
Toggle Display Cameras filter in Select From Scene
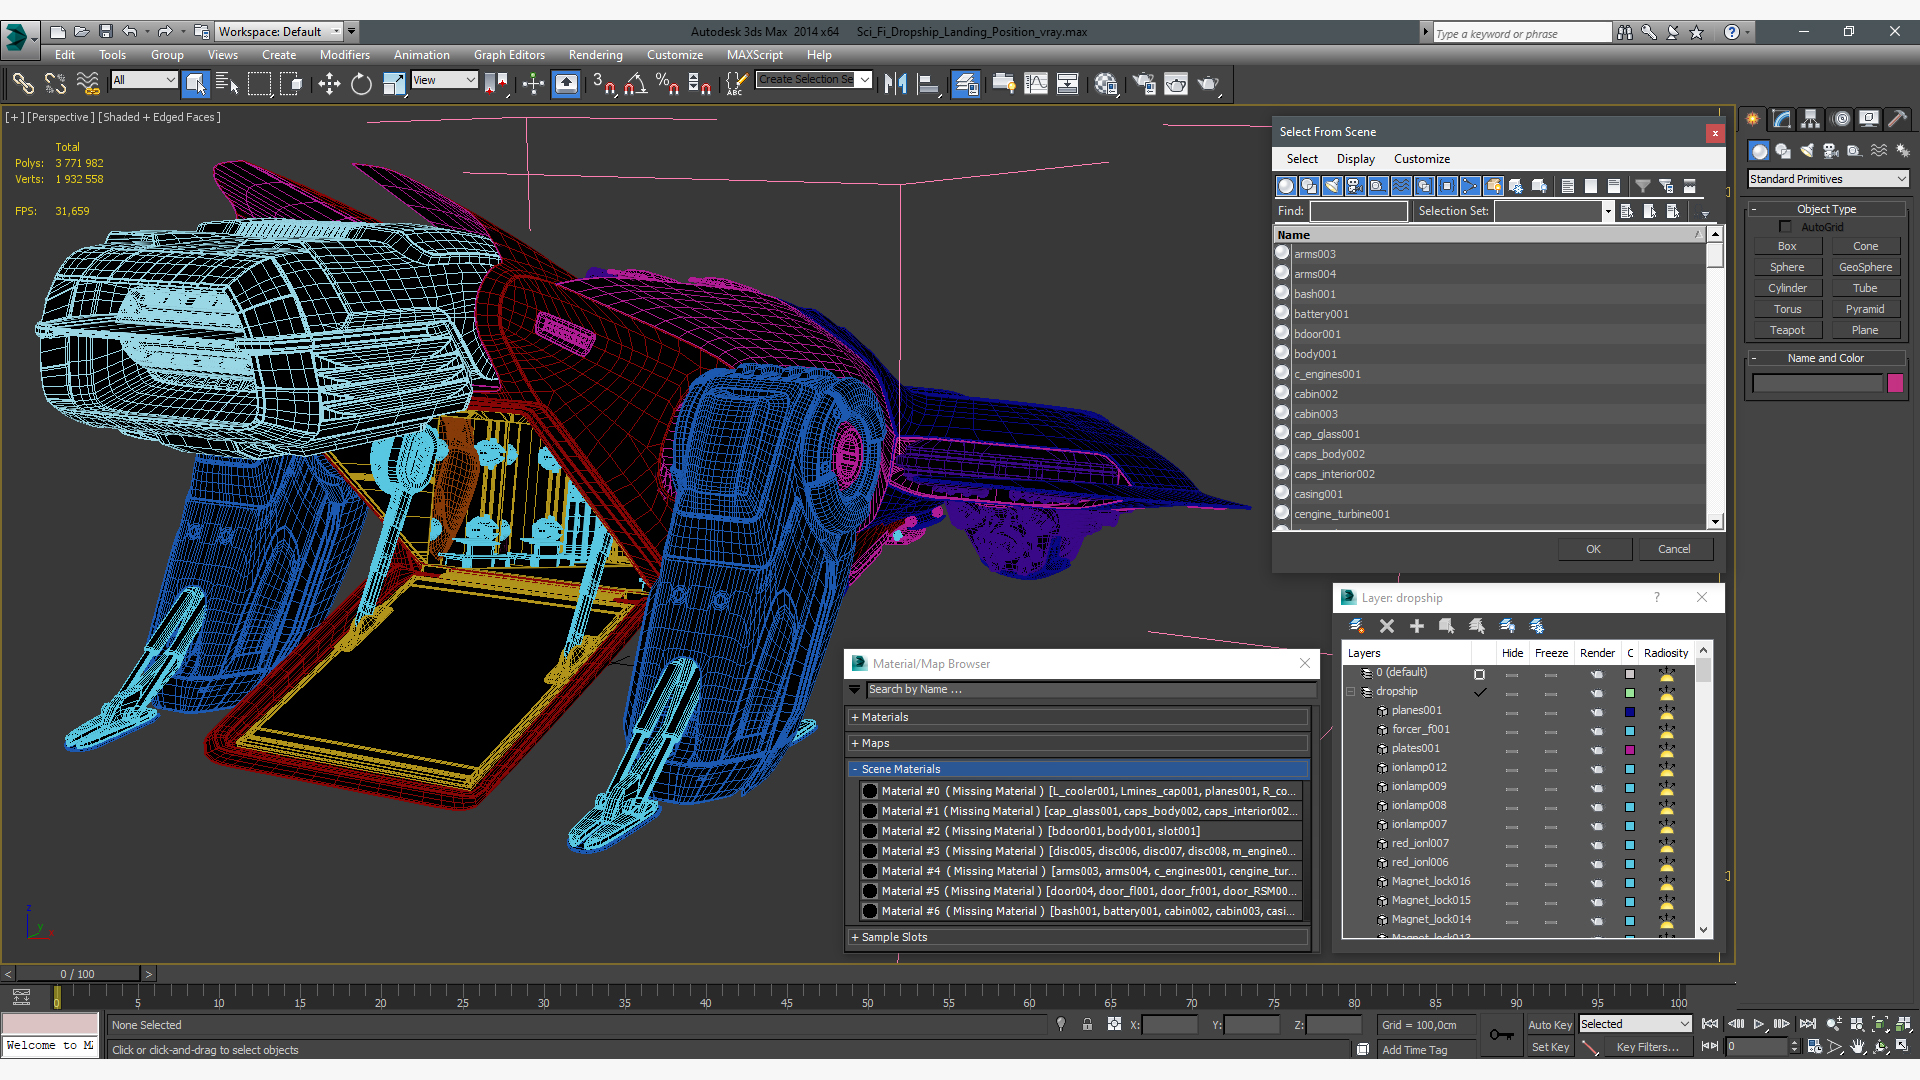click(x=1355, y=186)
